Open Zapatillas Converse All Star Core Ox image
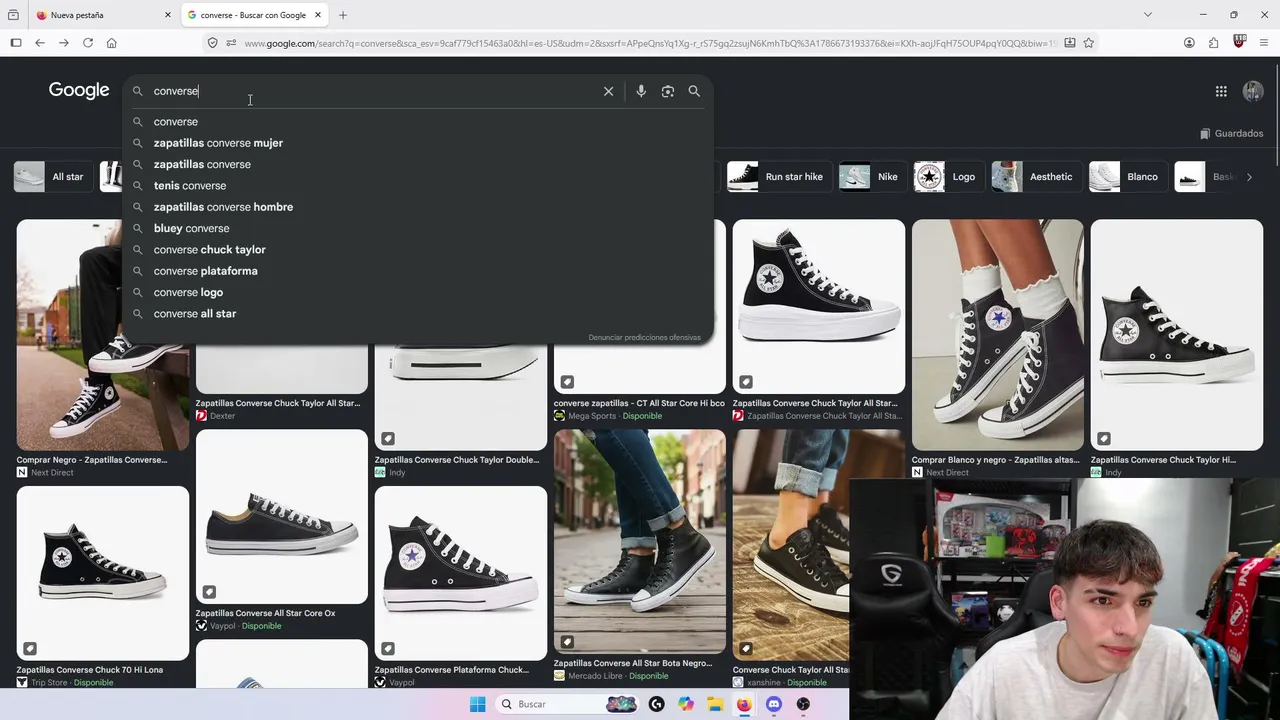 (282, 517)
